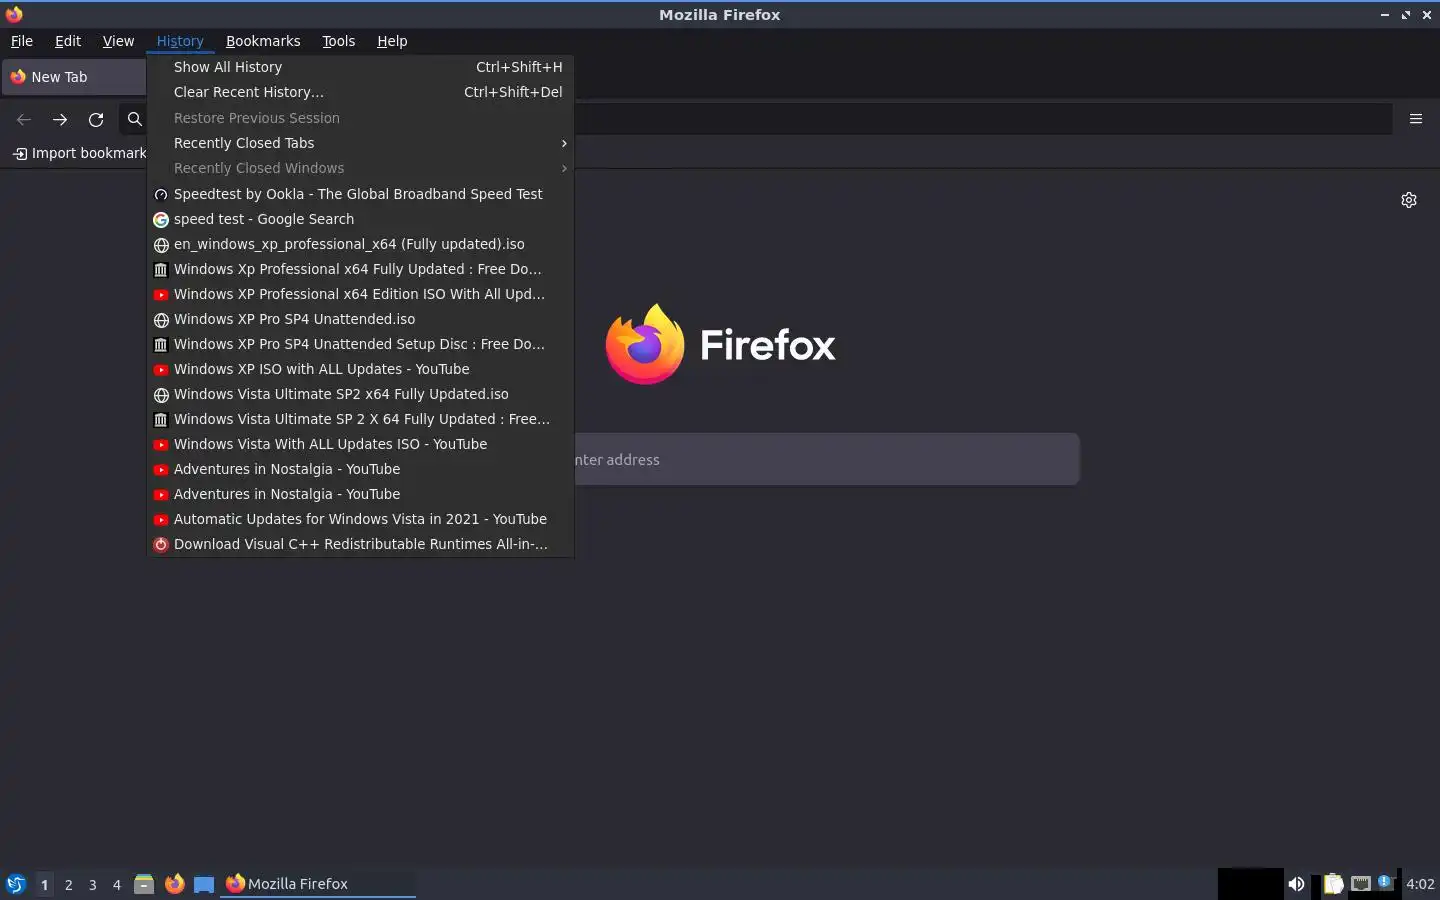Viewport: 1440px width, 900px height.
Task: Open the hamburger application menu
Action: tap(1416, 118)
